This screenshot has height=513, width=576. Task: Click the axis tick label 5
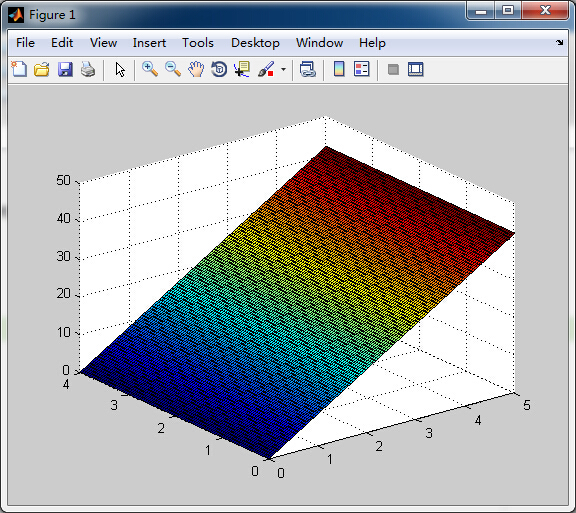[x=527, y=405]
